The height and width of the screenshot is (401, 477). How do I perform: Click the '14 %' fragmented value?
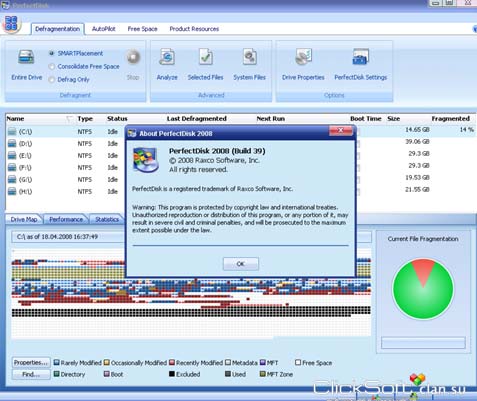[467, 129]
